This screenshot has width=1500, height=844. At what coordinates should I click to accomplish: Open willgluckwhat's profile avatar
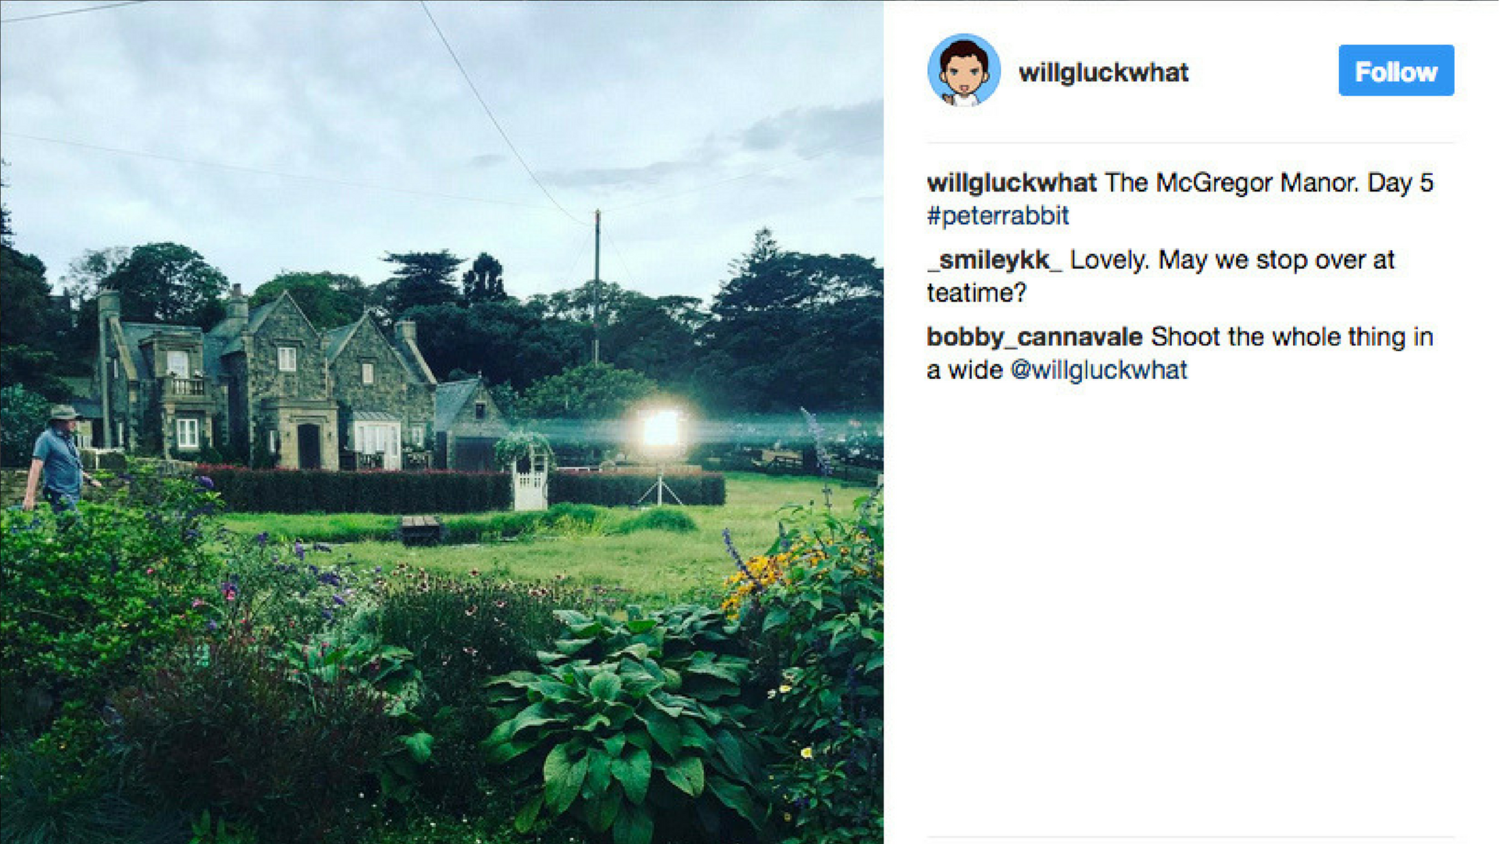964,70
